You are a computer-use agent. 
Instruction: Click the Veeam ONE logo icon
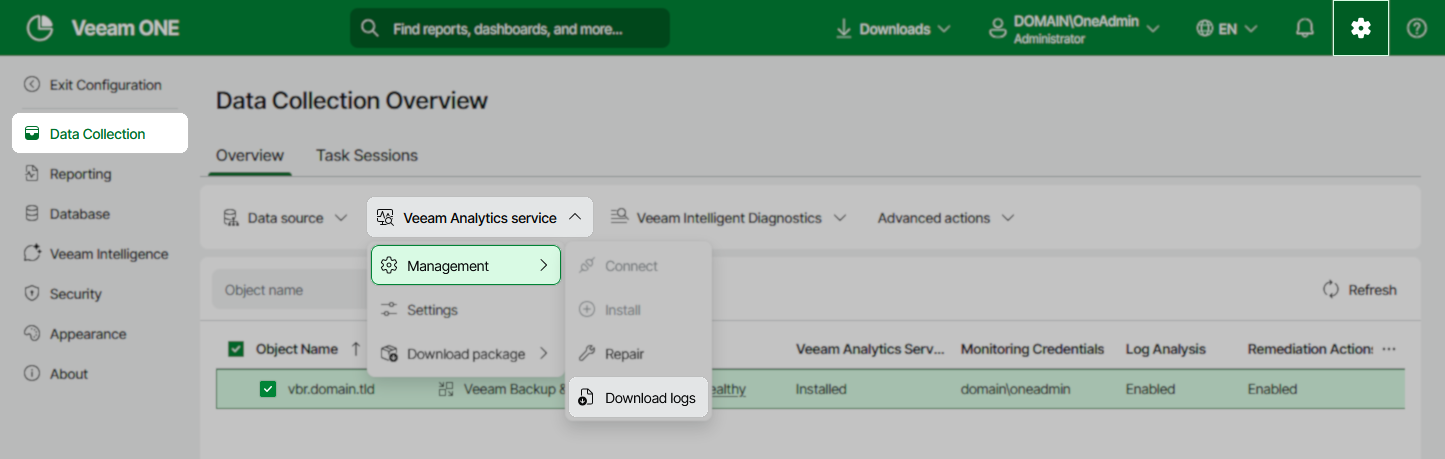pos(40,29)
